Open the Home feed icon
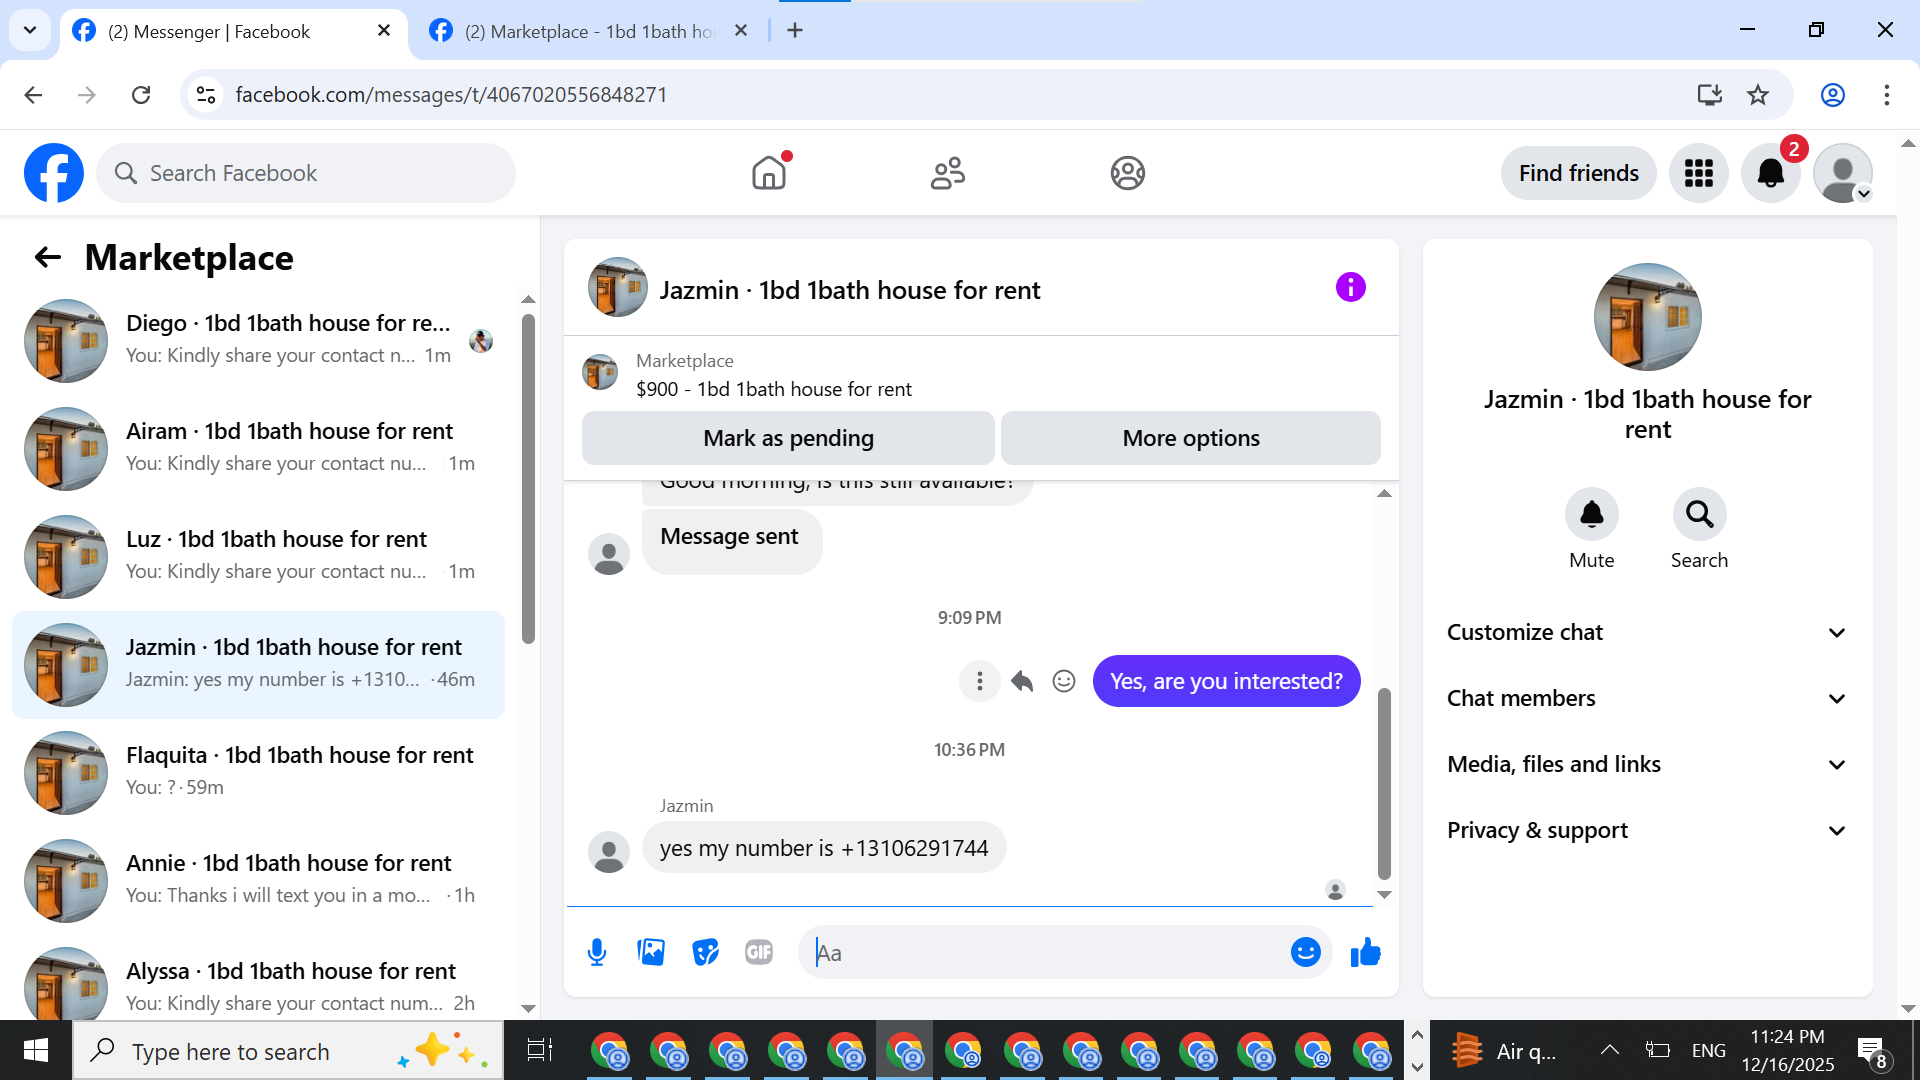 769,173
